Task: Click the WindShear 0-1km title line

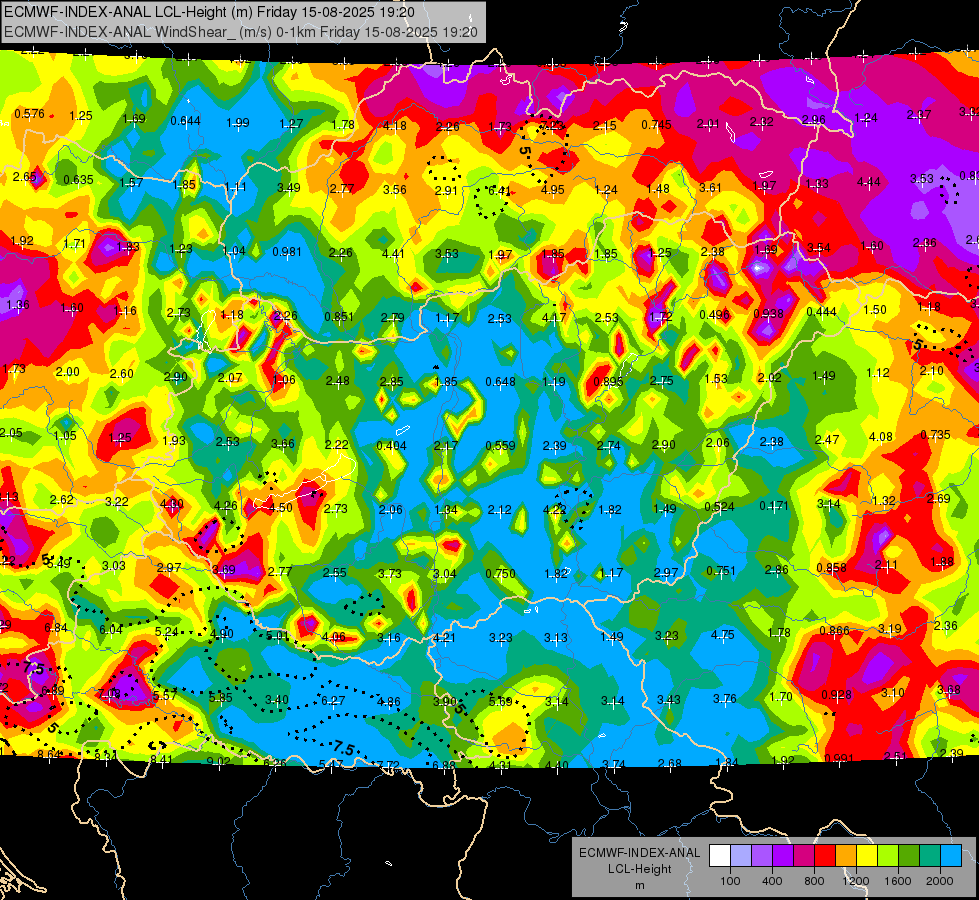Action: pos(240,32)
